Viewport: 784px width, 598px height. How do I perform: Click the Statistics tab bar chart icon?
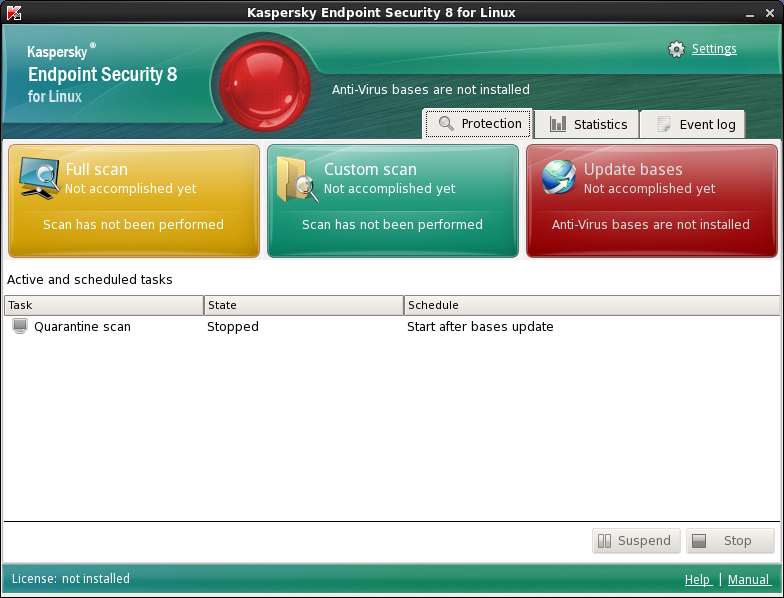click(x=558, y=124)
